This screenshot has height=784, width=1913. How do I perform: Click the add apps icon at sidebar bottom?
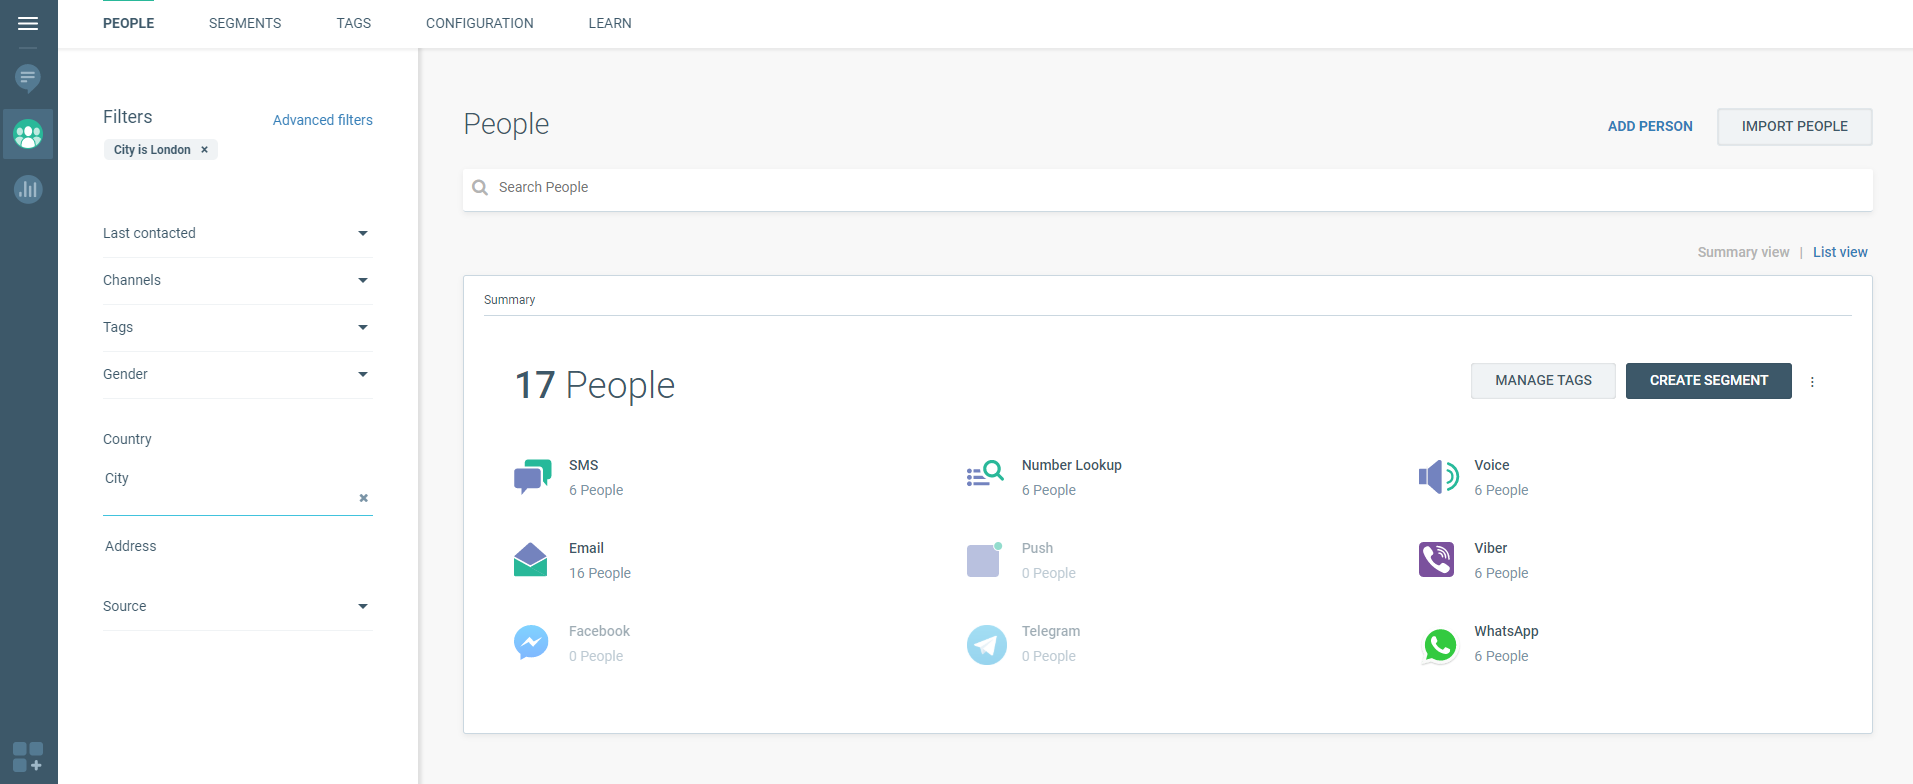point(28,757)
